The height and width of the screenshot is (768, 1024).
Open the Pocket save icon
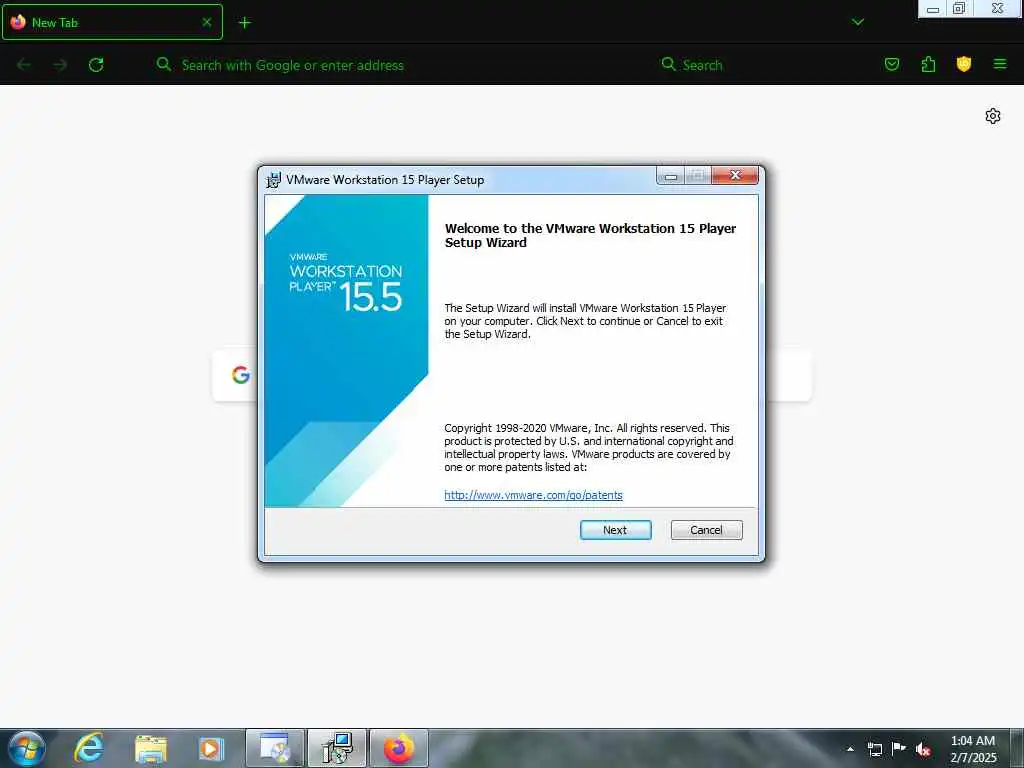tap(891, 64)
